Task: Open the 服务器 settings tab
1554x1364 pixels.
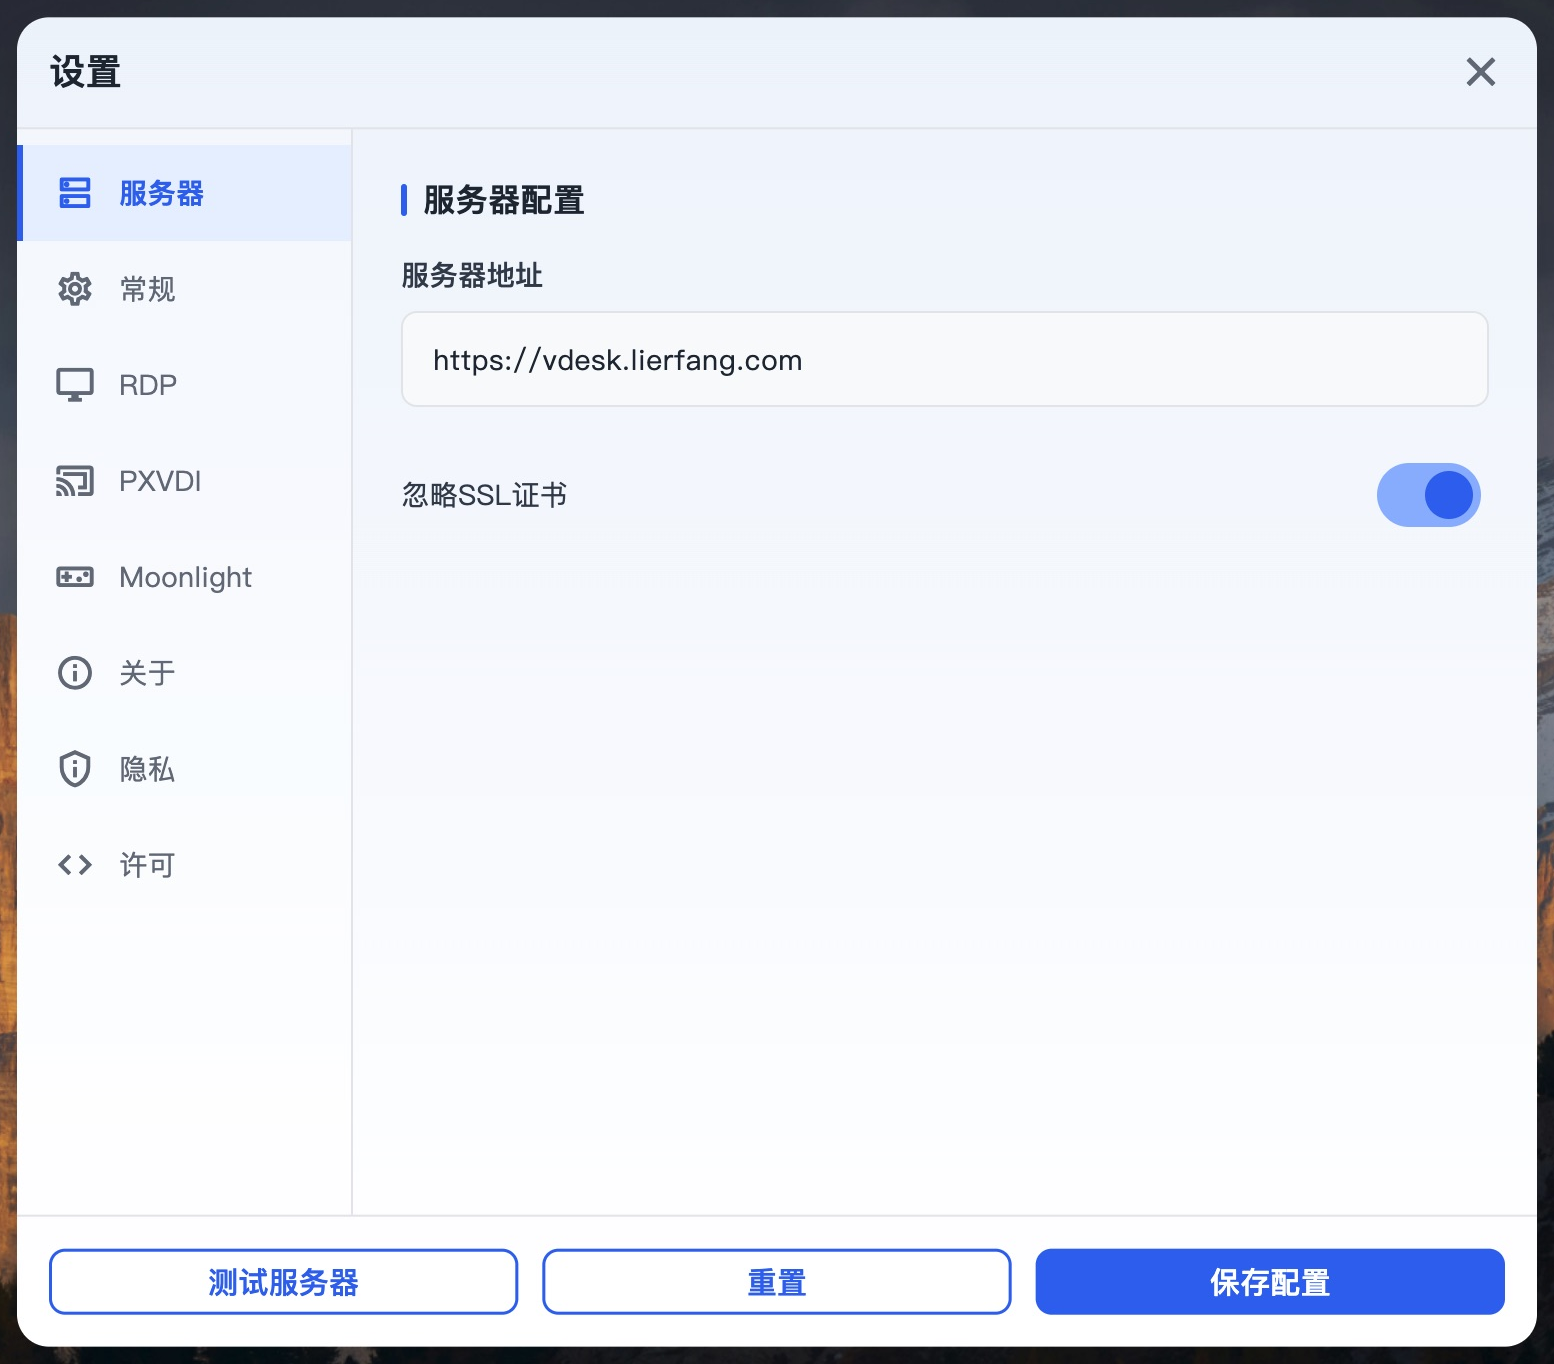Action: click(x=185, y=193)
